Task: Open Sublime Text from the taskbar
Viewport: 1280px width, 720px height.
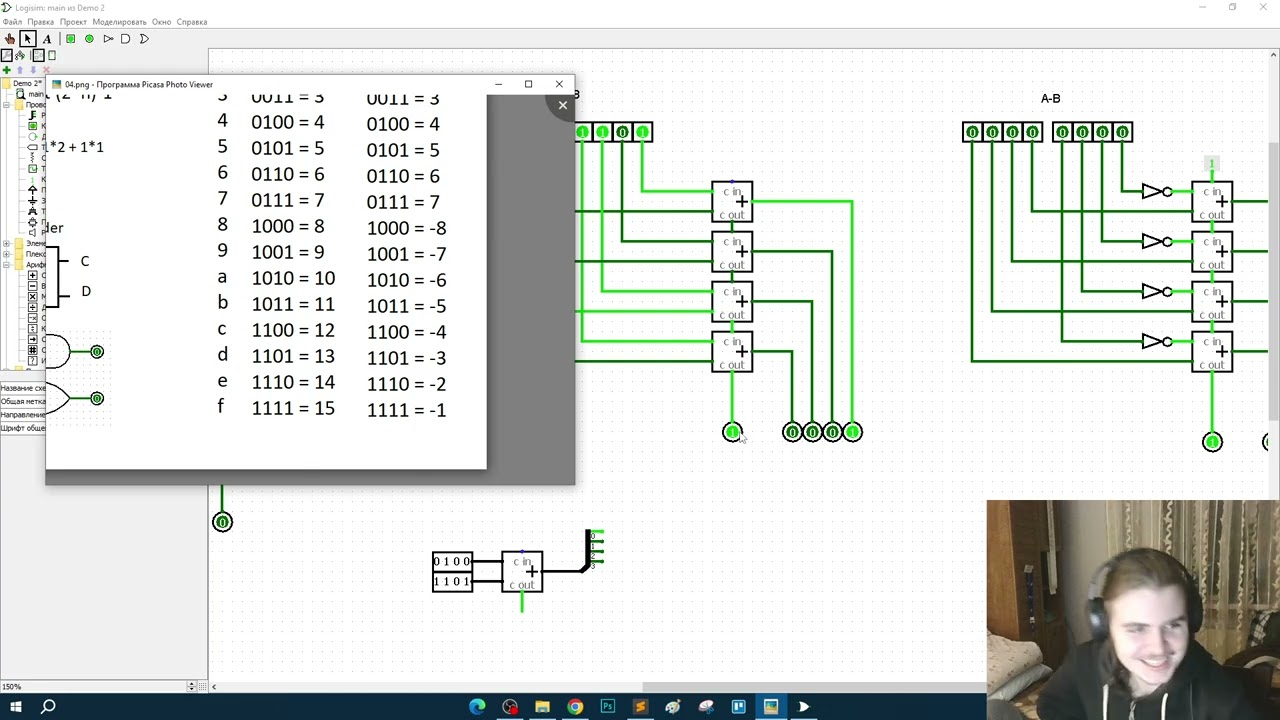Action: tap(640, 707)
